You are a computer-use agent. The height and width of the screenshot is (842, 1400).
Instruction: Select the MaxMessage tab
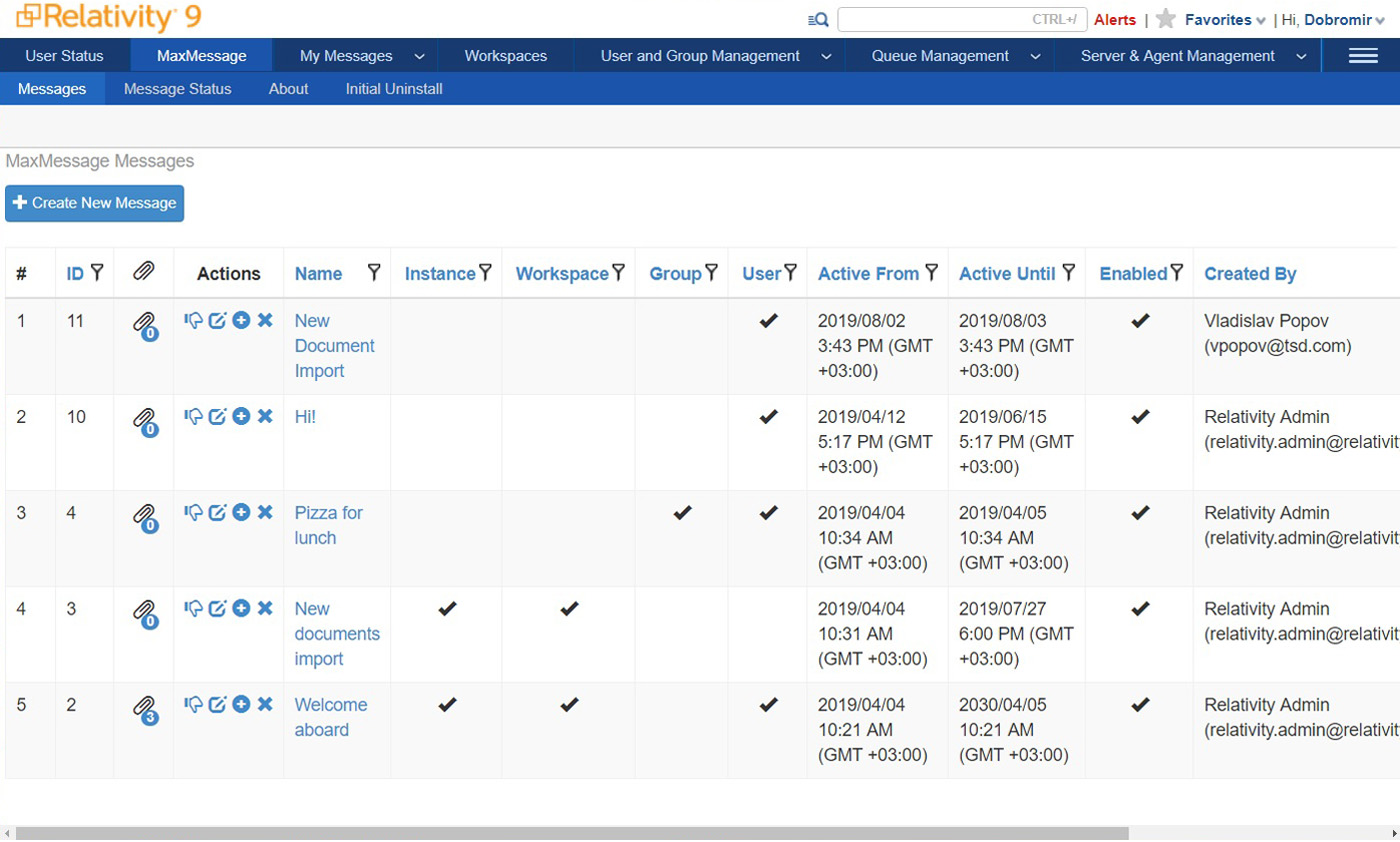201,56
